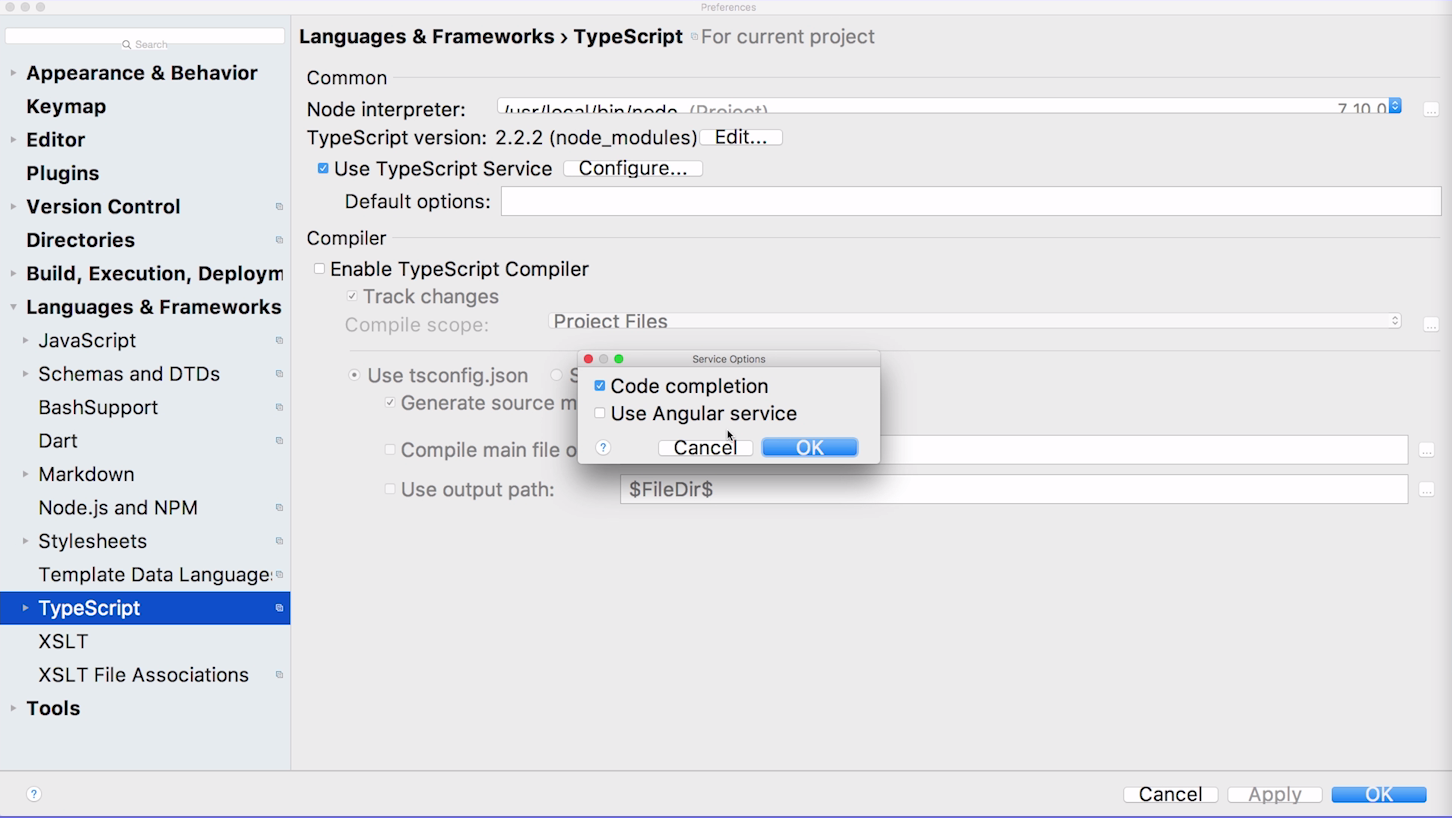Click project-level icon next to Node.js and NPM
The height and width of the screenshot is (818, 1452).
tap(279, 509)
